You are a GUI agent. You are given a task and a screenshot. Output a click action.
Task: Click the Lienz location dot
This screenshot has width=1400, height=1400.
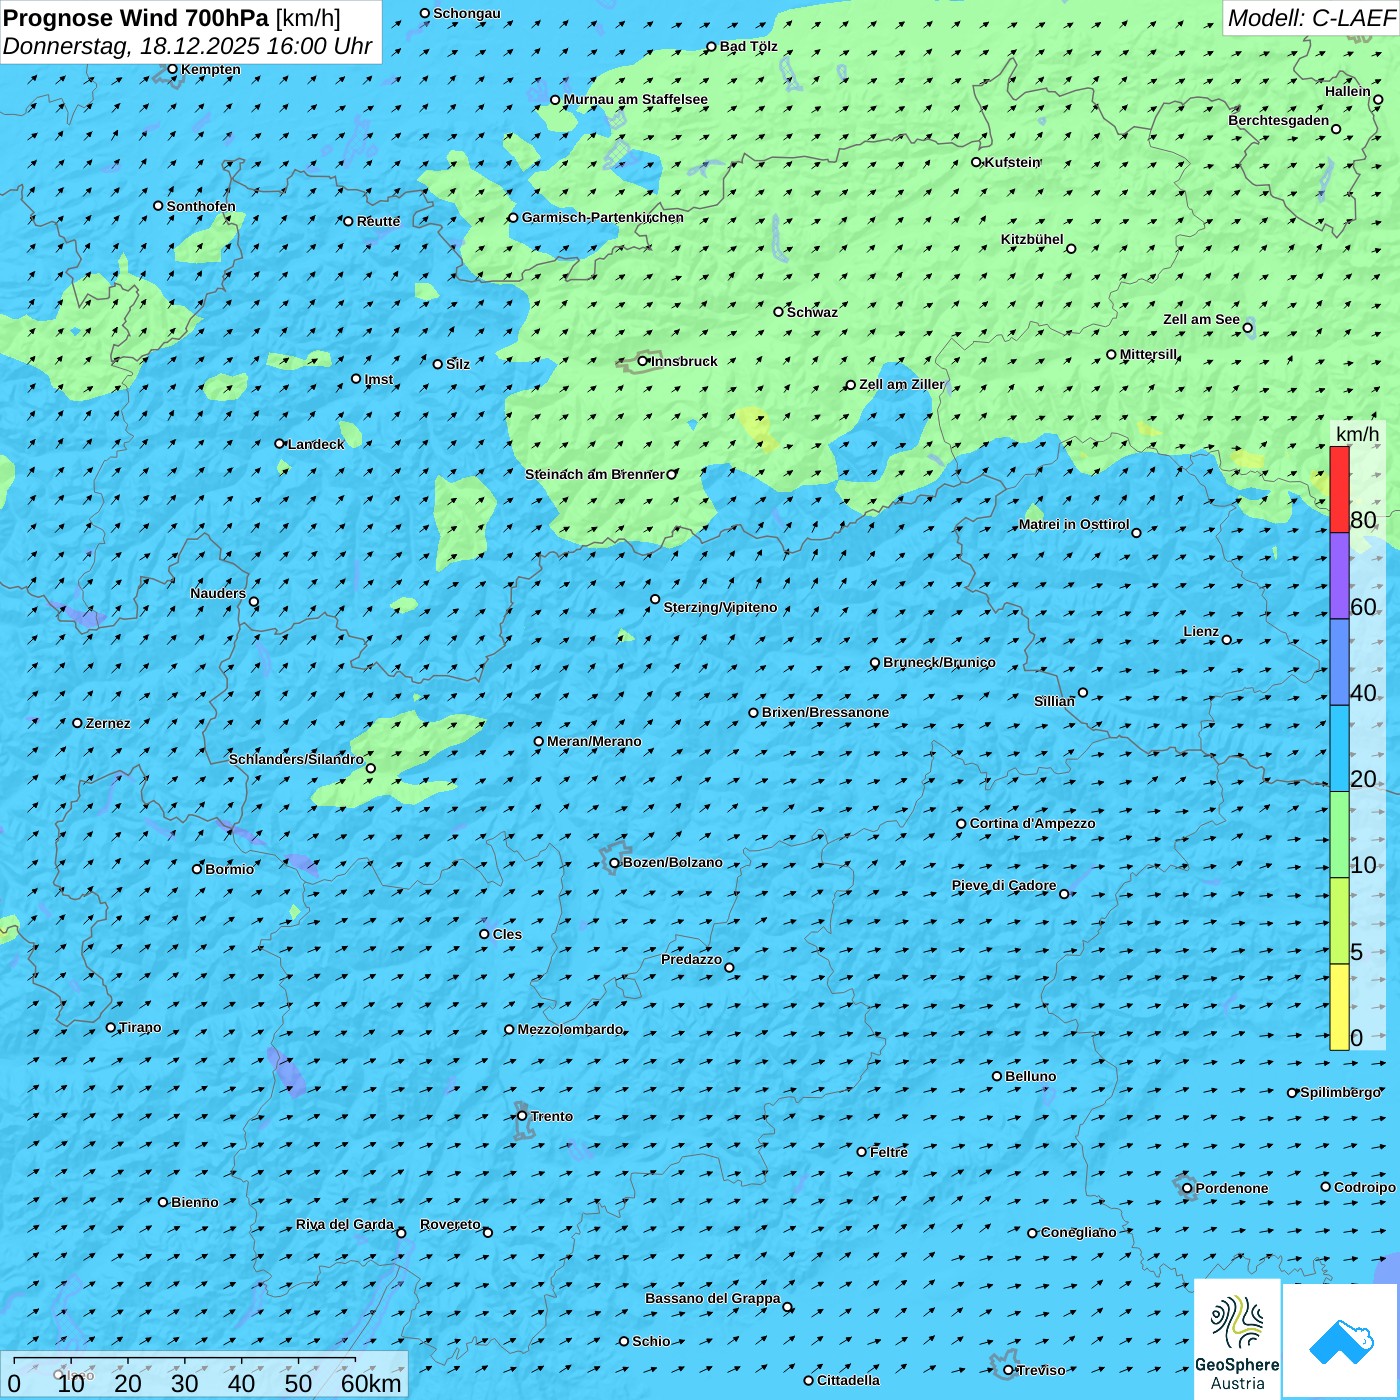point(1227,640)
